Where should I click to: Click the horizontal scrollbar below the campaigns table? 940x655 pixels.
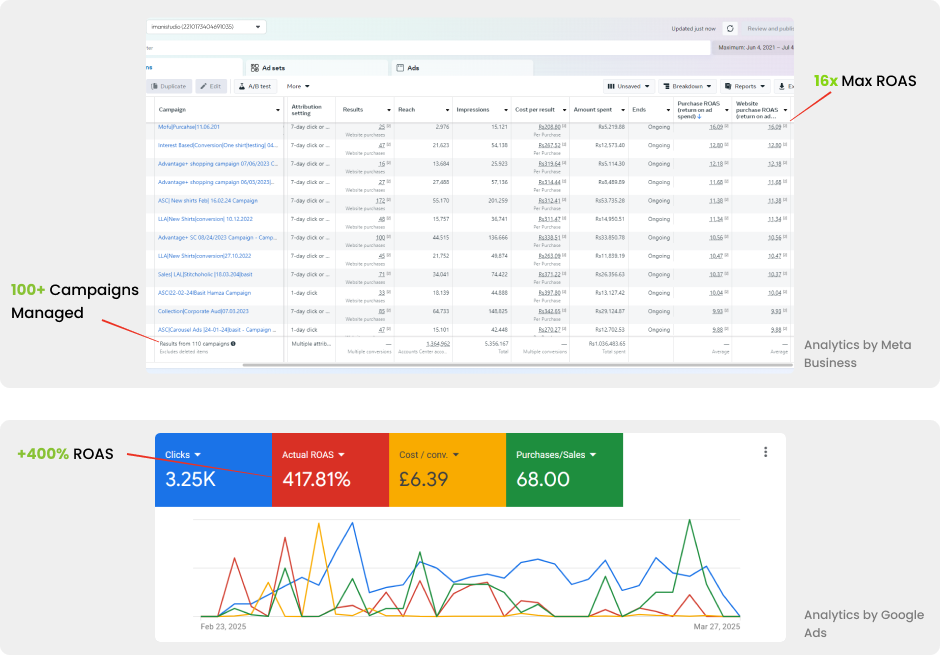pos(400,366)
